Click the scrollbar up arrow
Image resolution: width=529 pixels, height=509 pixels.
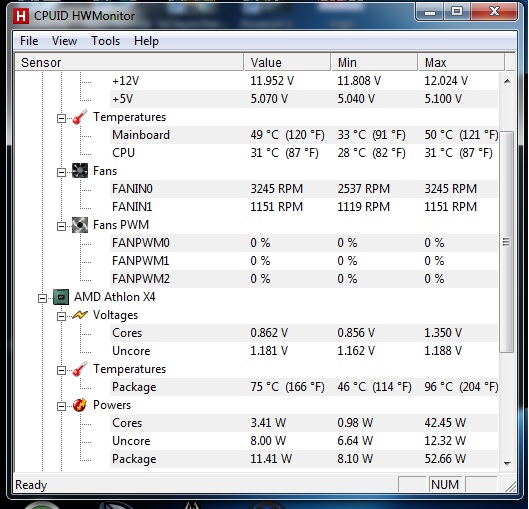click(x=507, y=81)
